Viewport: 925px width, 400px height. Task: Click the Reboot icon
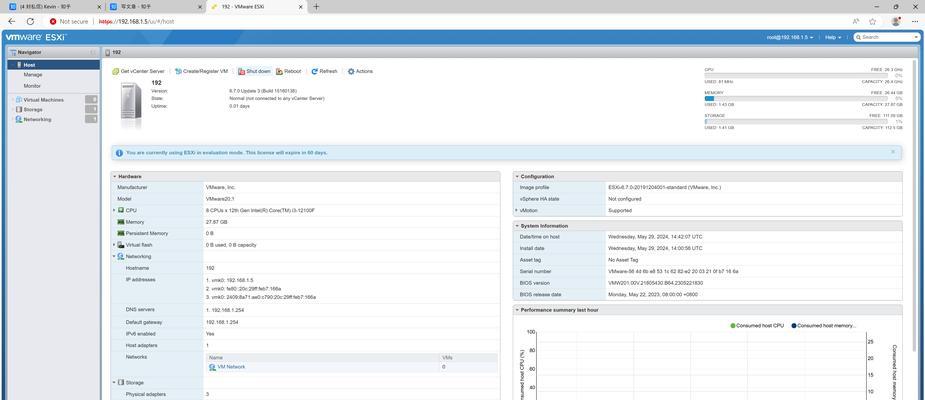(279, 71)
